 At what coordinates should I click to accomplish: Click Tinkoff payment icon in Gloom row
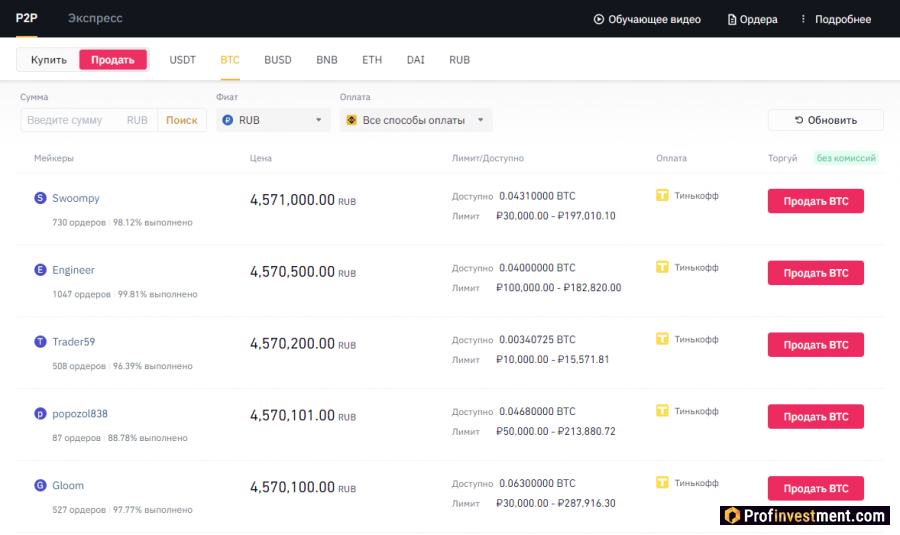click(662, 482)
